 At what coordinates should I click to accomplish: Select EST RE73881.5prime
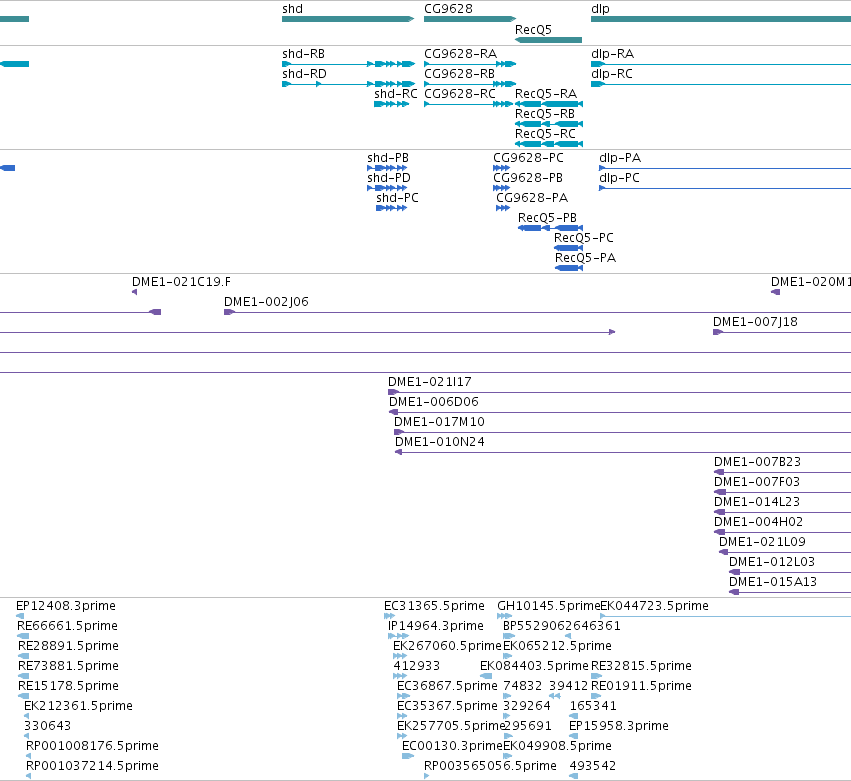tap(23, 676)
